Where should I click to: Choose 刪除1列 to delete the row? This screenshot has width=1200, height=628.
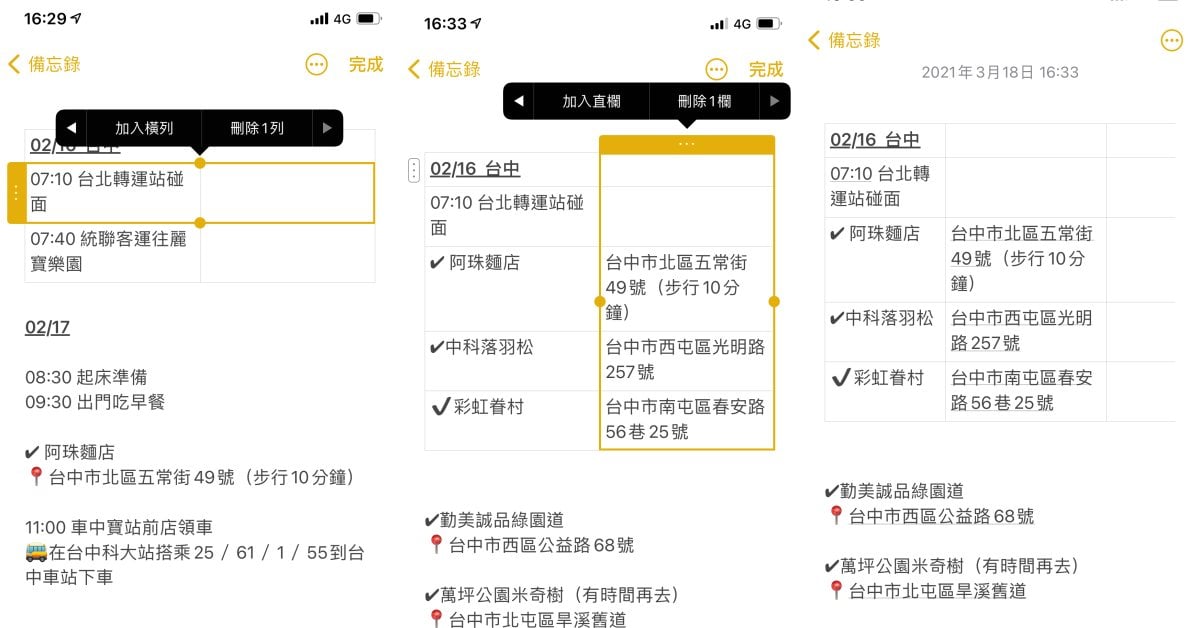point(257,128)
